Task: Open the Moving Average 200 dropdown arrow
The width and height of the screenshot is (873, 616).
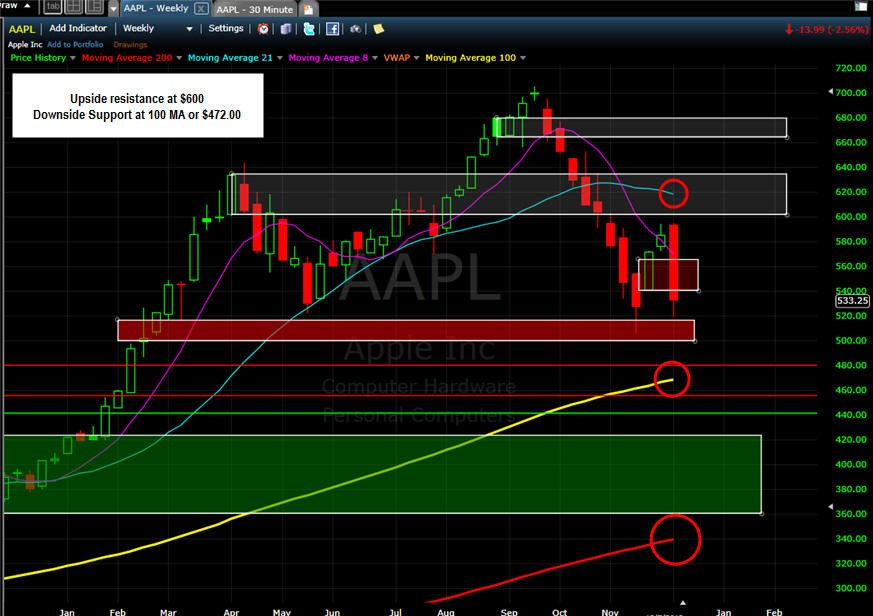Action: coord(179,58)
